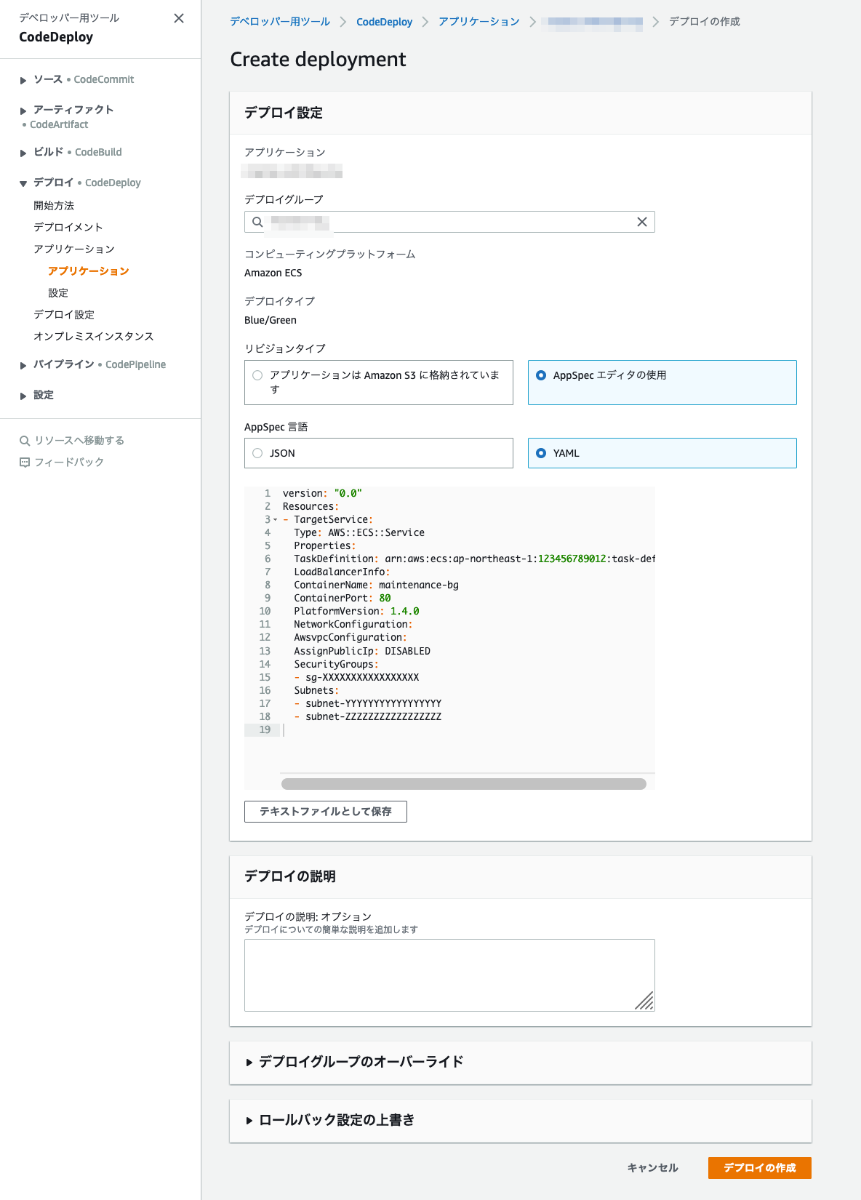Go to CodeDeploy breadcrumb link
The height and width of the screenshot is (1200, 861).
tap(385, 21)
